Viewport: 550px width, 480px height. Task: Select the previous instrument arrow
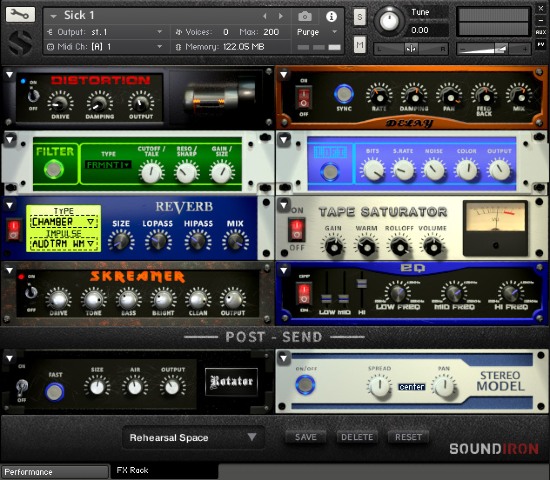pos(265,16)
